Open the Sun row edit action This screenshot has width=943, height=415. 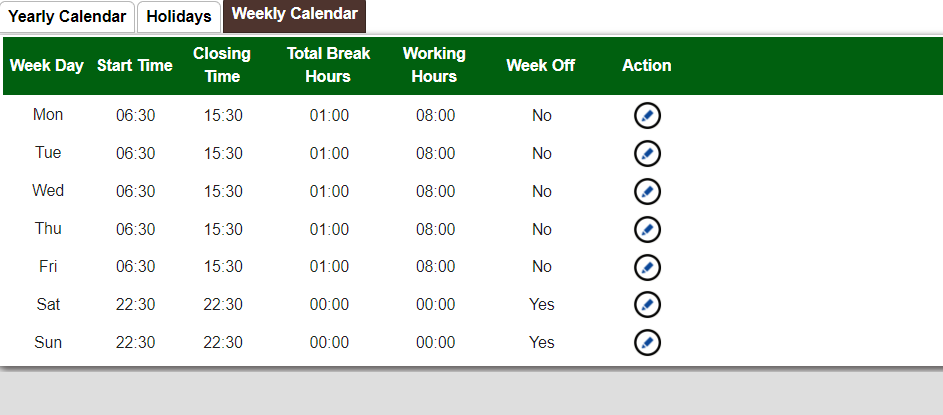click(647, 343)
